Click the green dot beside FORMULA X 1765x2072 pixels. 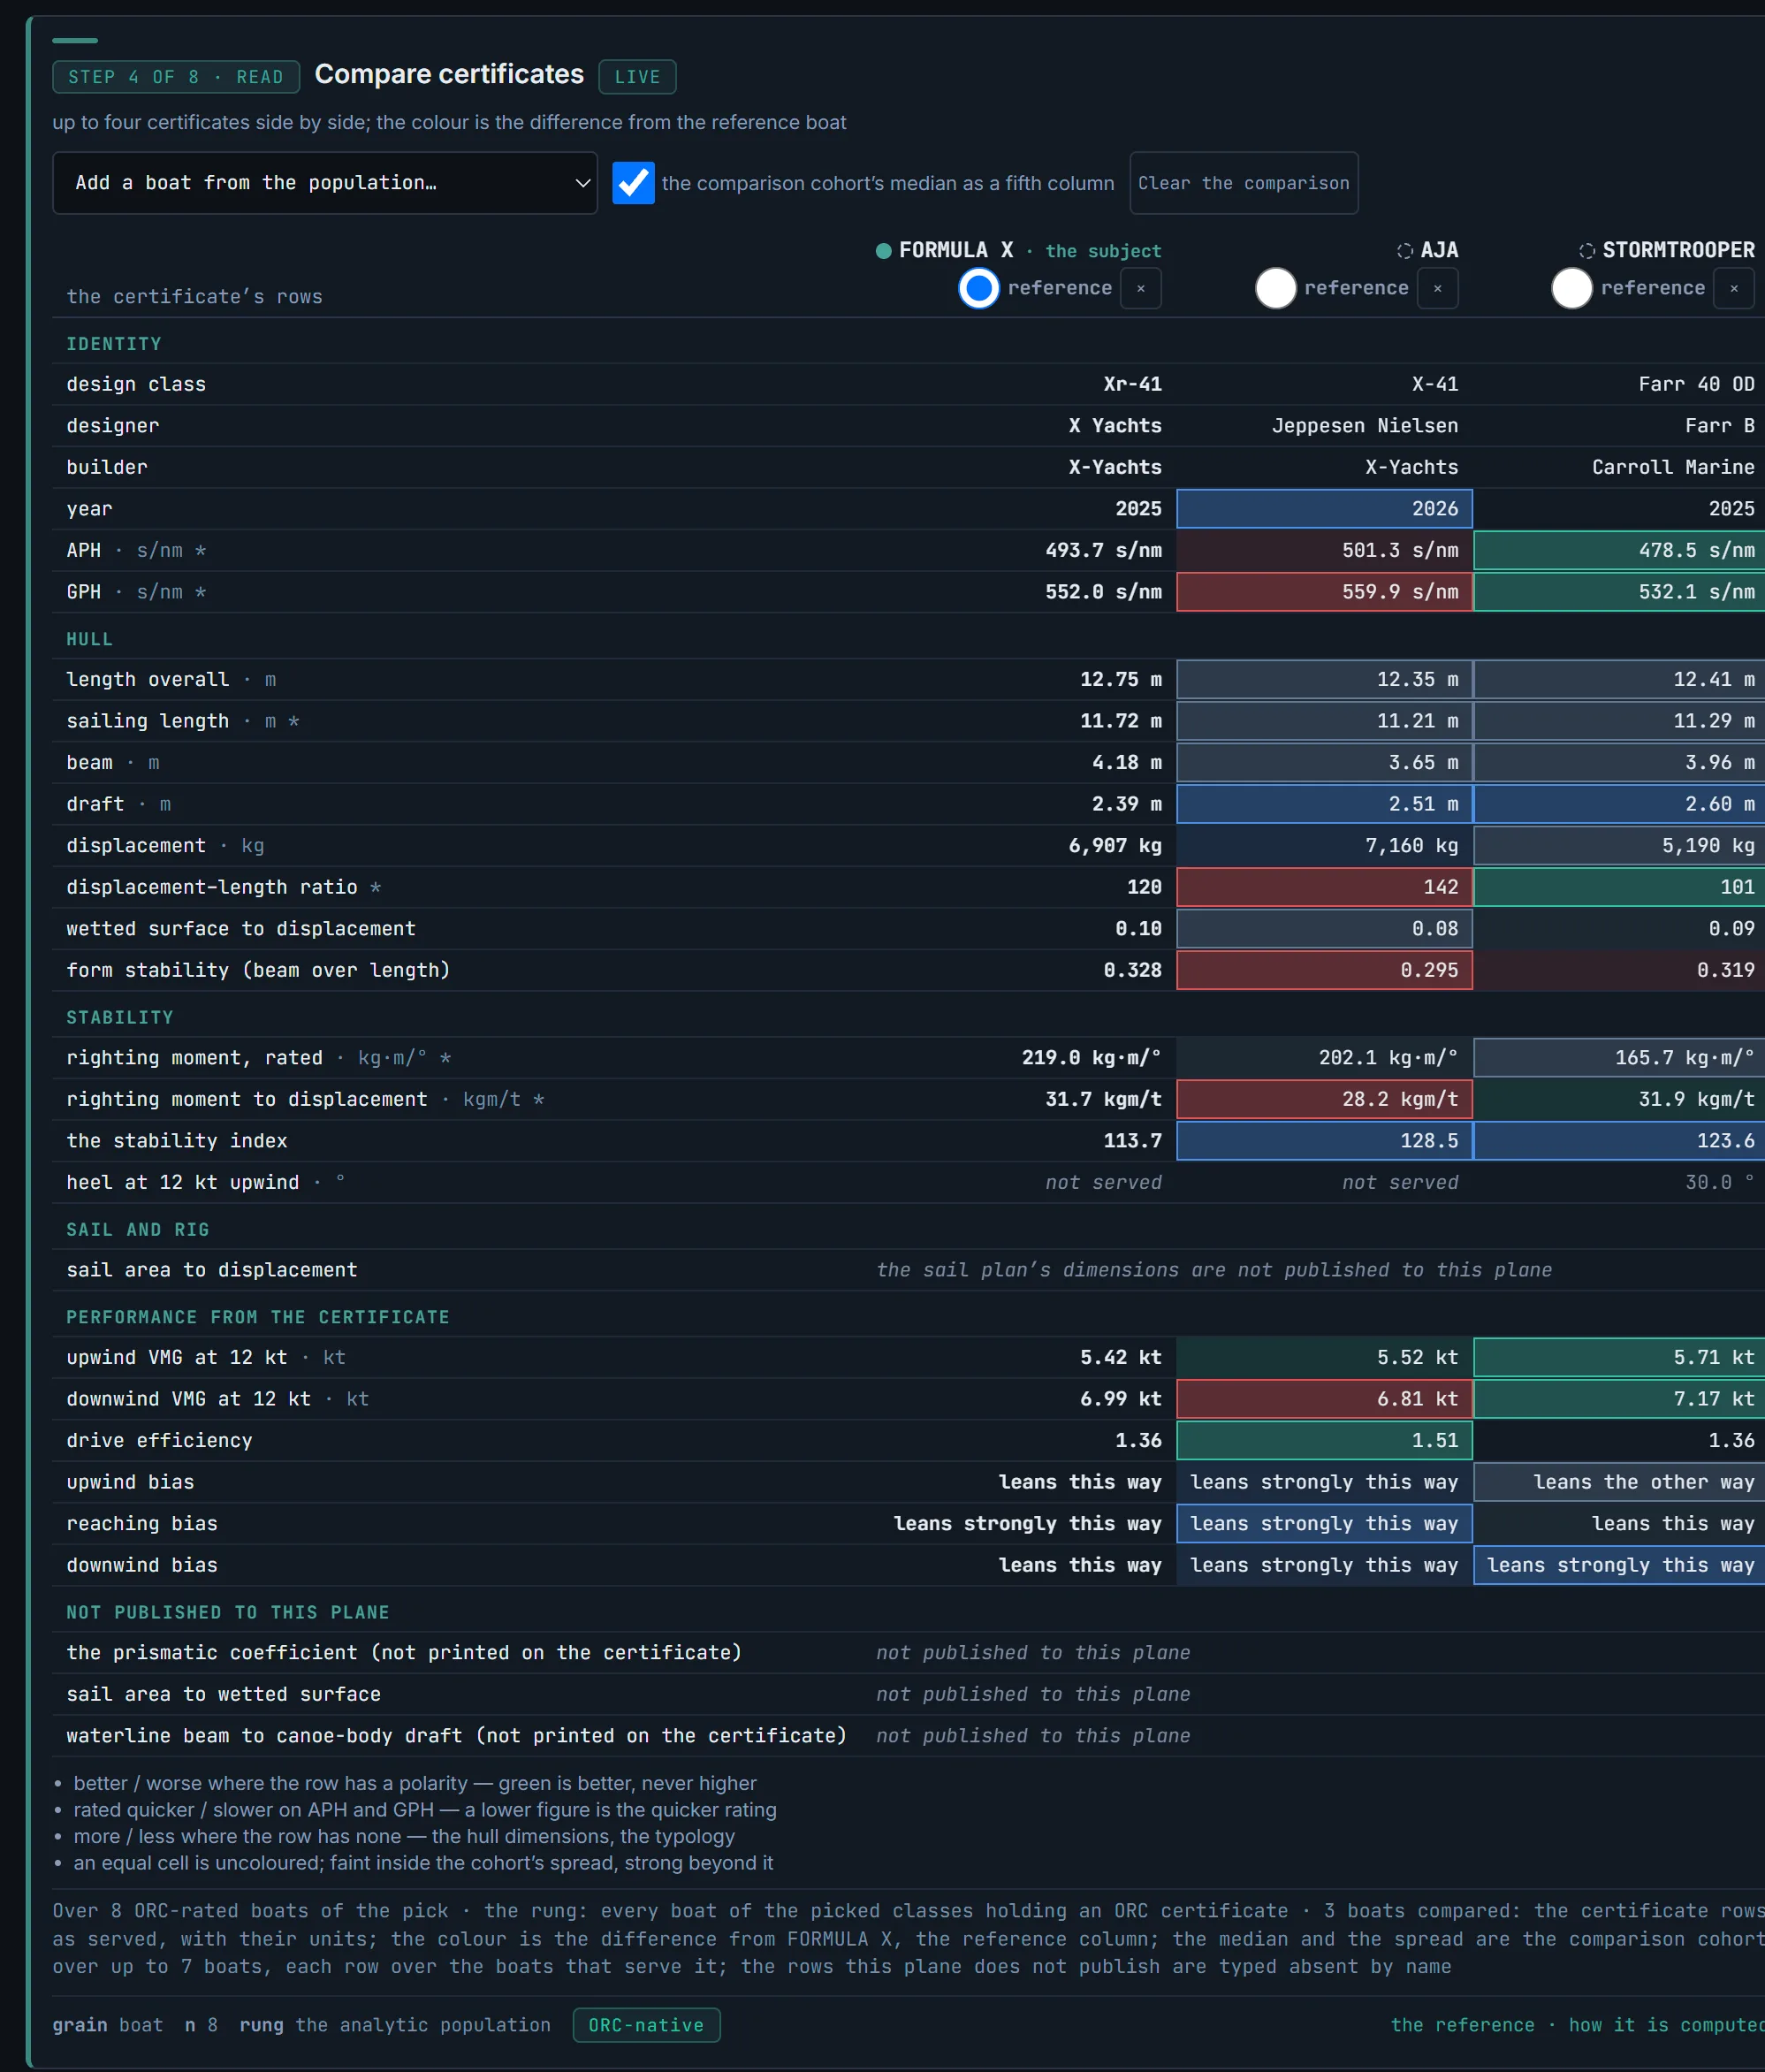click(x=883, y=251)
